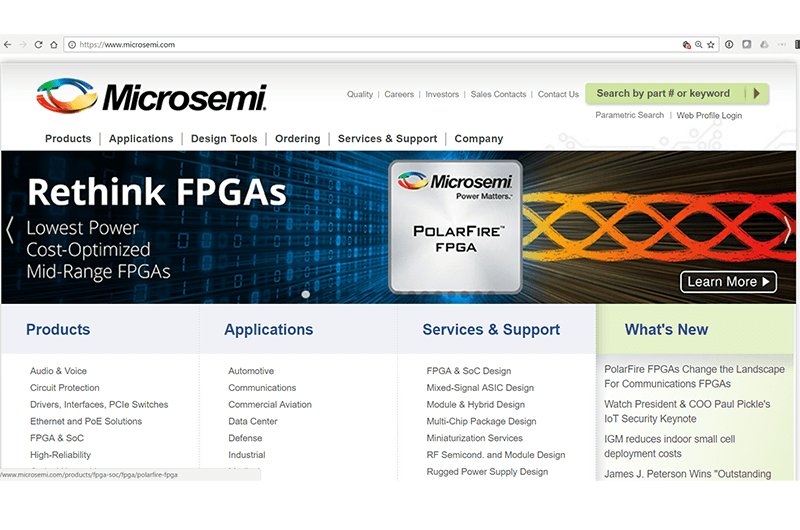Viewport: 800px width, 530px height.
Task: Open the Design Tools menu
Action: tap(224, 139)
